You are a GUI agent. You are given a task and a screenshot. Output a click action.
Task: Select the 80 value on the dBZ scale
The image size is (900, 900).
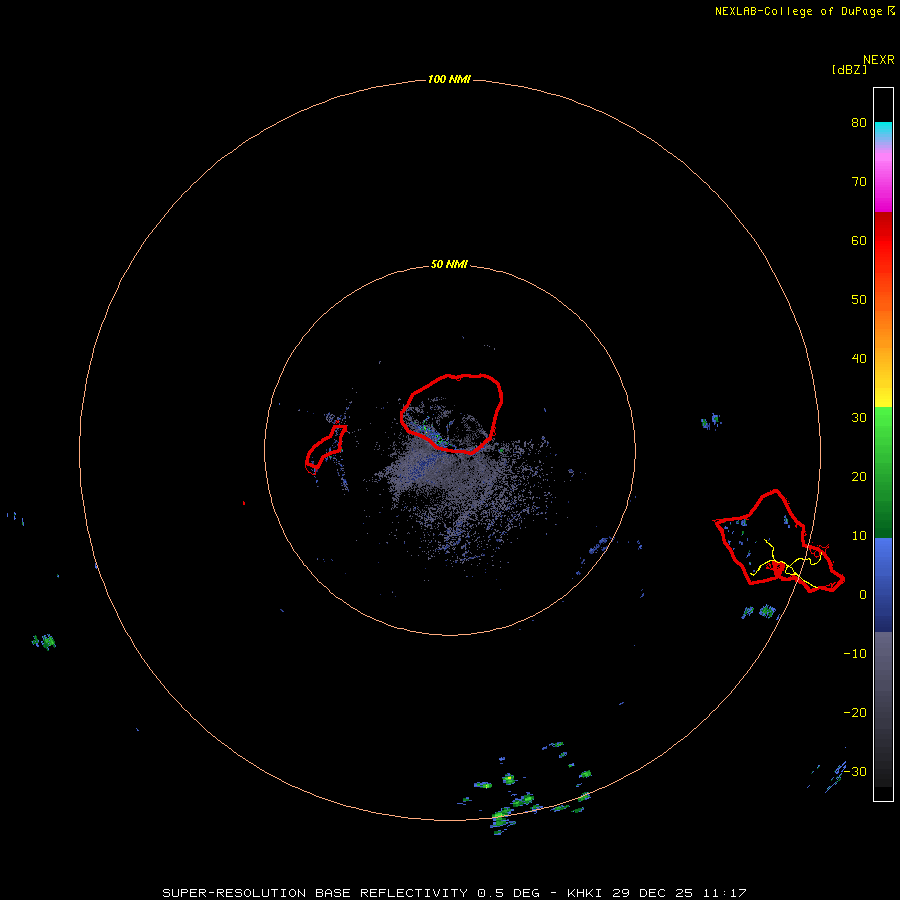click(x=859, y=122)
